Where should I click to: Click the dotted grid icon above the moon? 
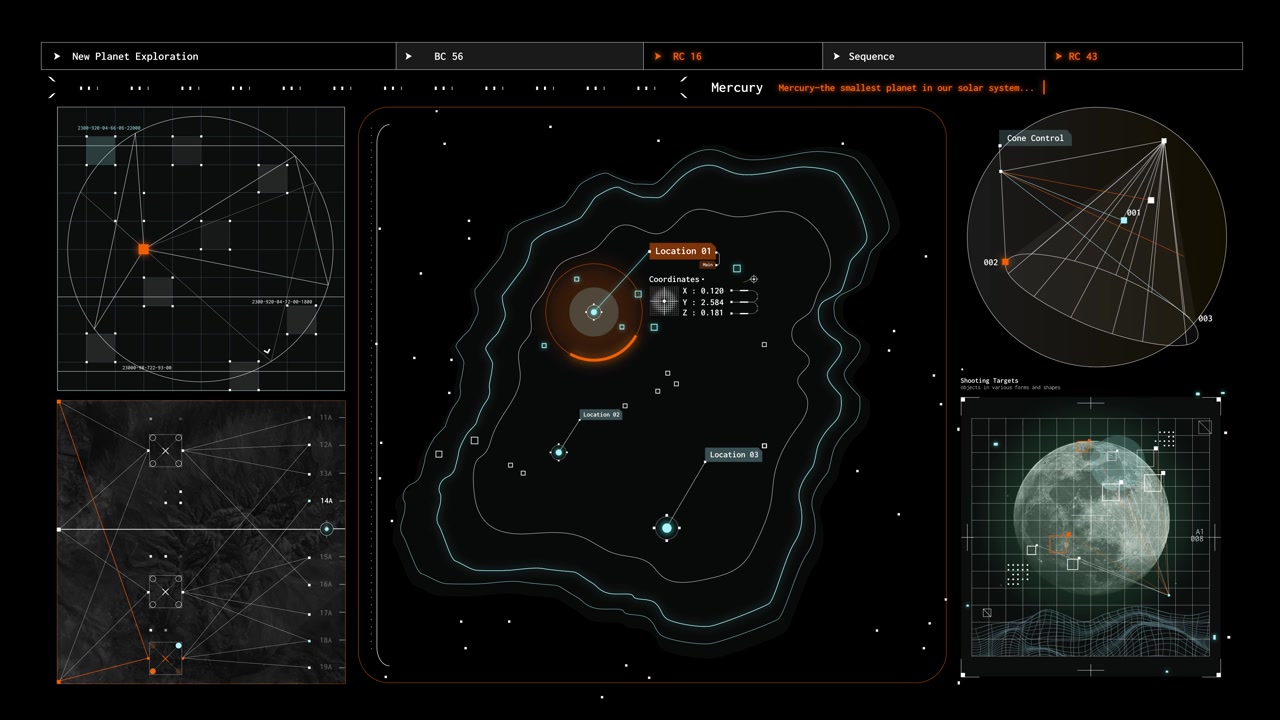click(x=1165, y=438)
